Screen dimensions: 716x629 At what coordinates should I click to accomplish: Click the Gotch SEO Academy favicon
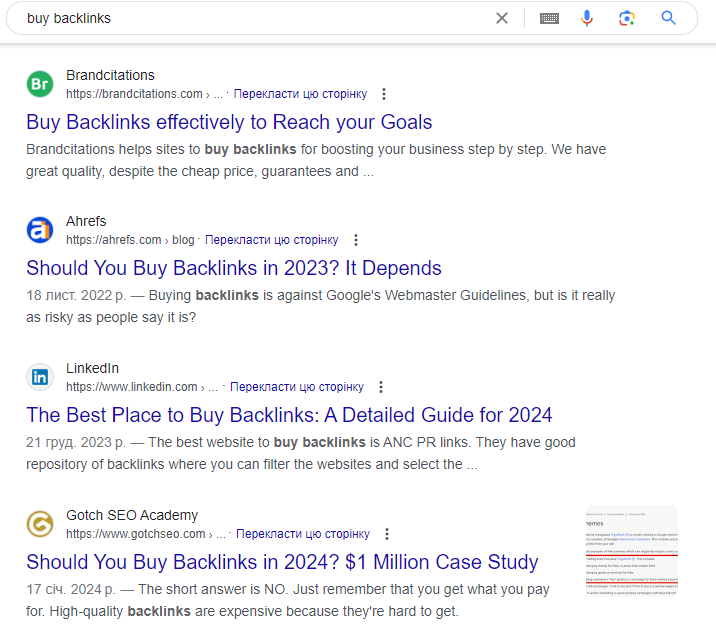click(x=40, y=524)
